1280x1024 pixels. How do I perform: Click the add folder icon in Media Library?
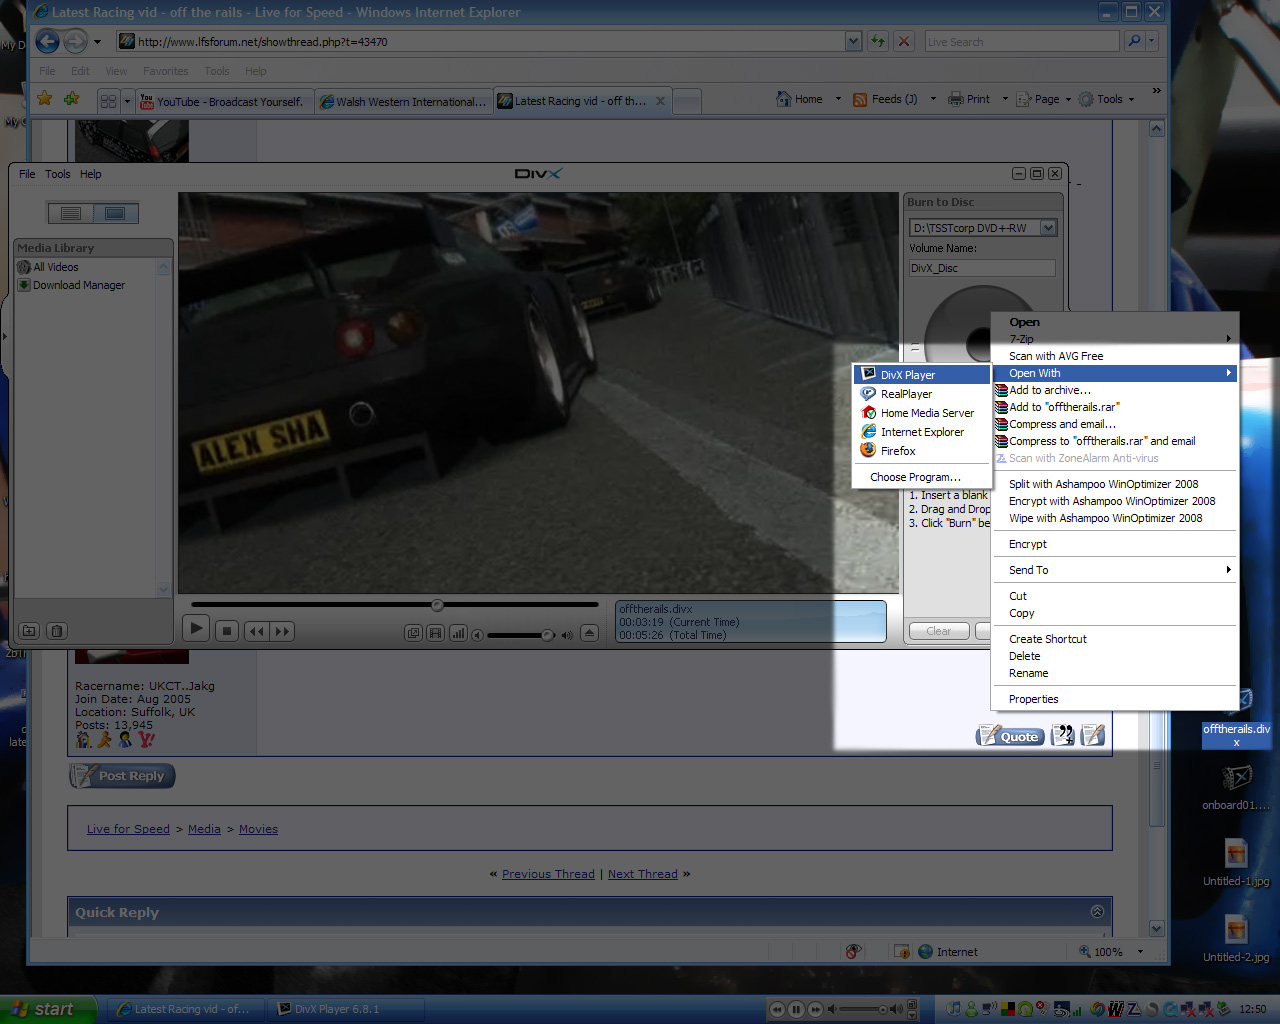pos(29,631)
